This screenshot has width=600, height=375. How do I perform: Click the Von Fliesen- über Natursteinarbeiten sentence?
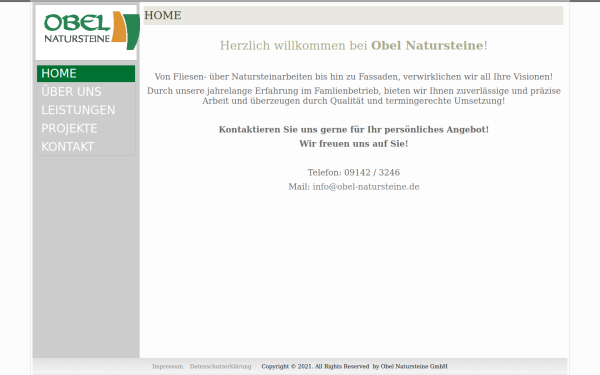354,77
